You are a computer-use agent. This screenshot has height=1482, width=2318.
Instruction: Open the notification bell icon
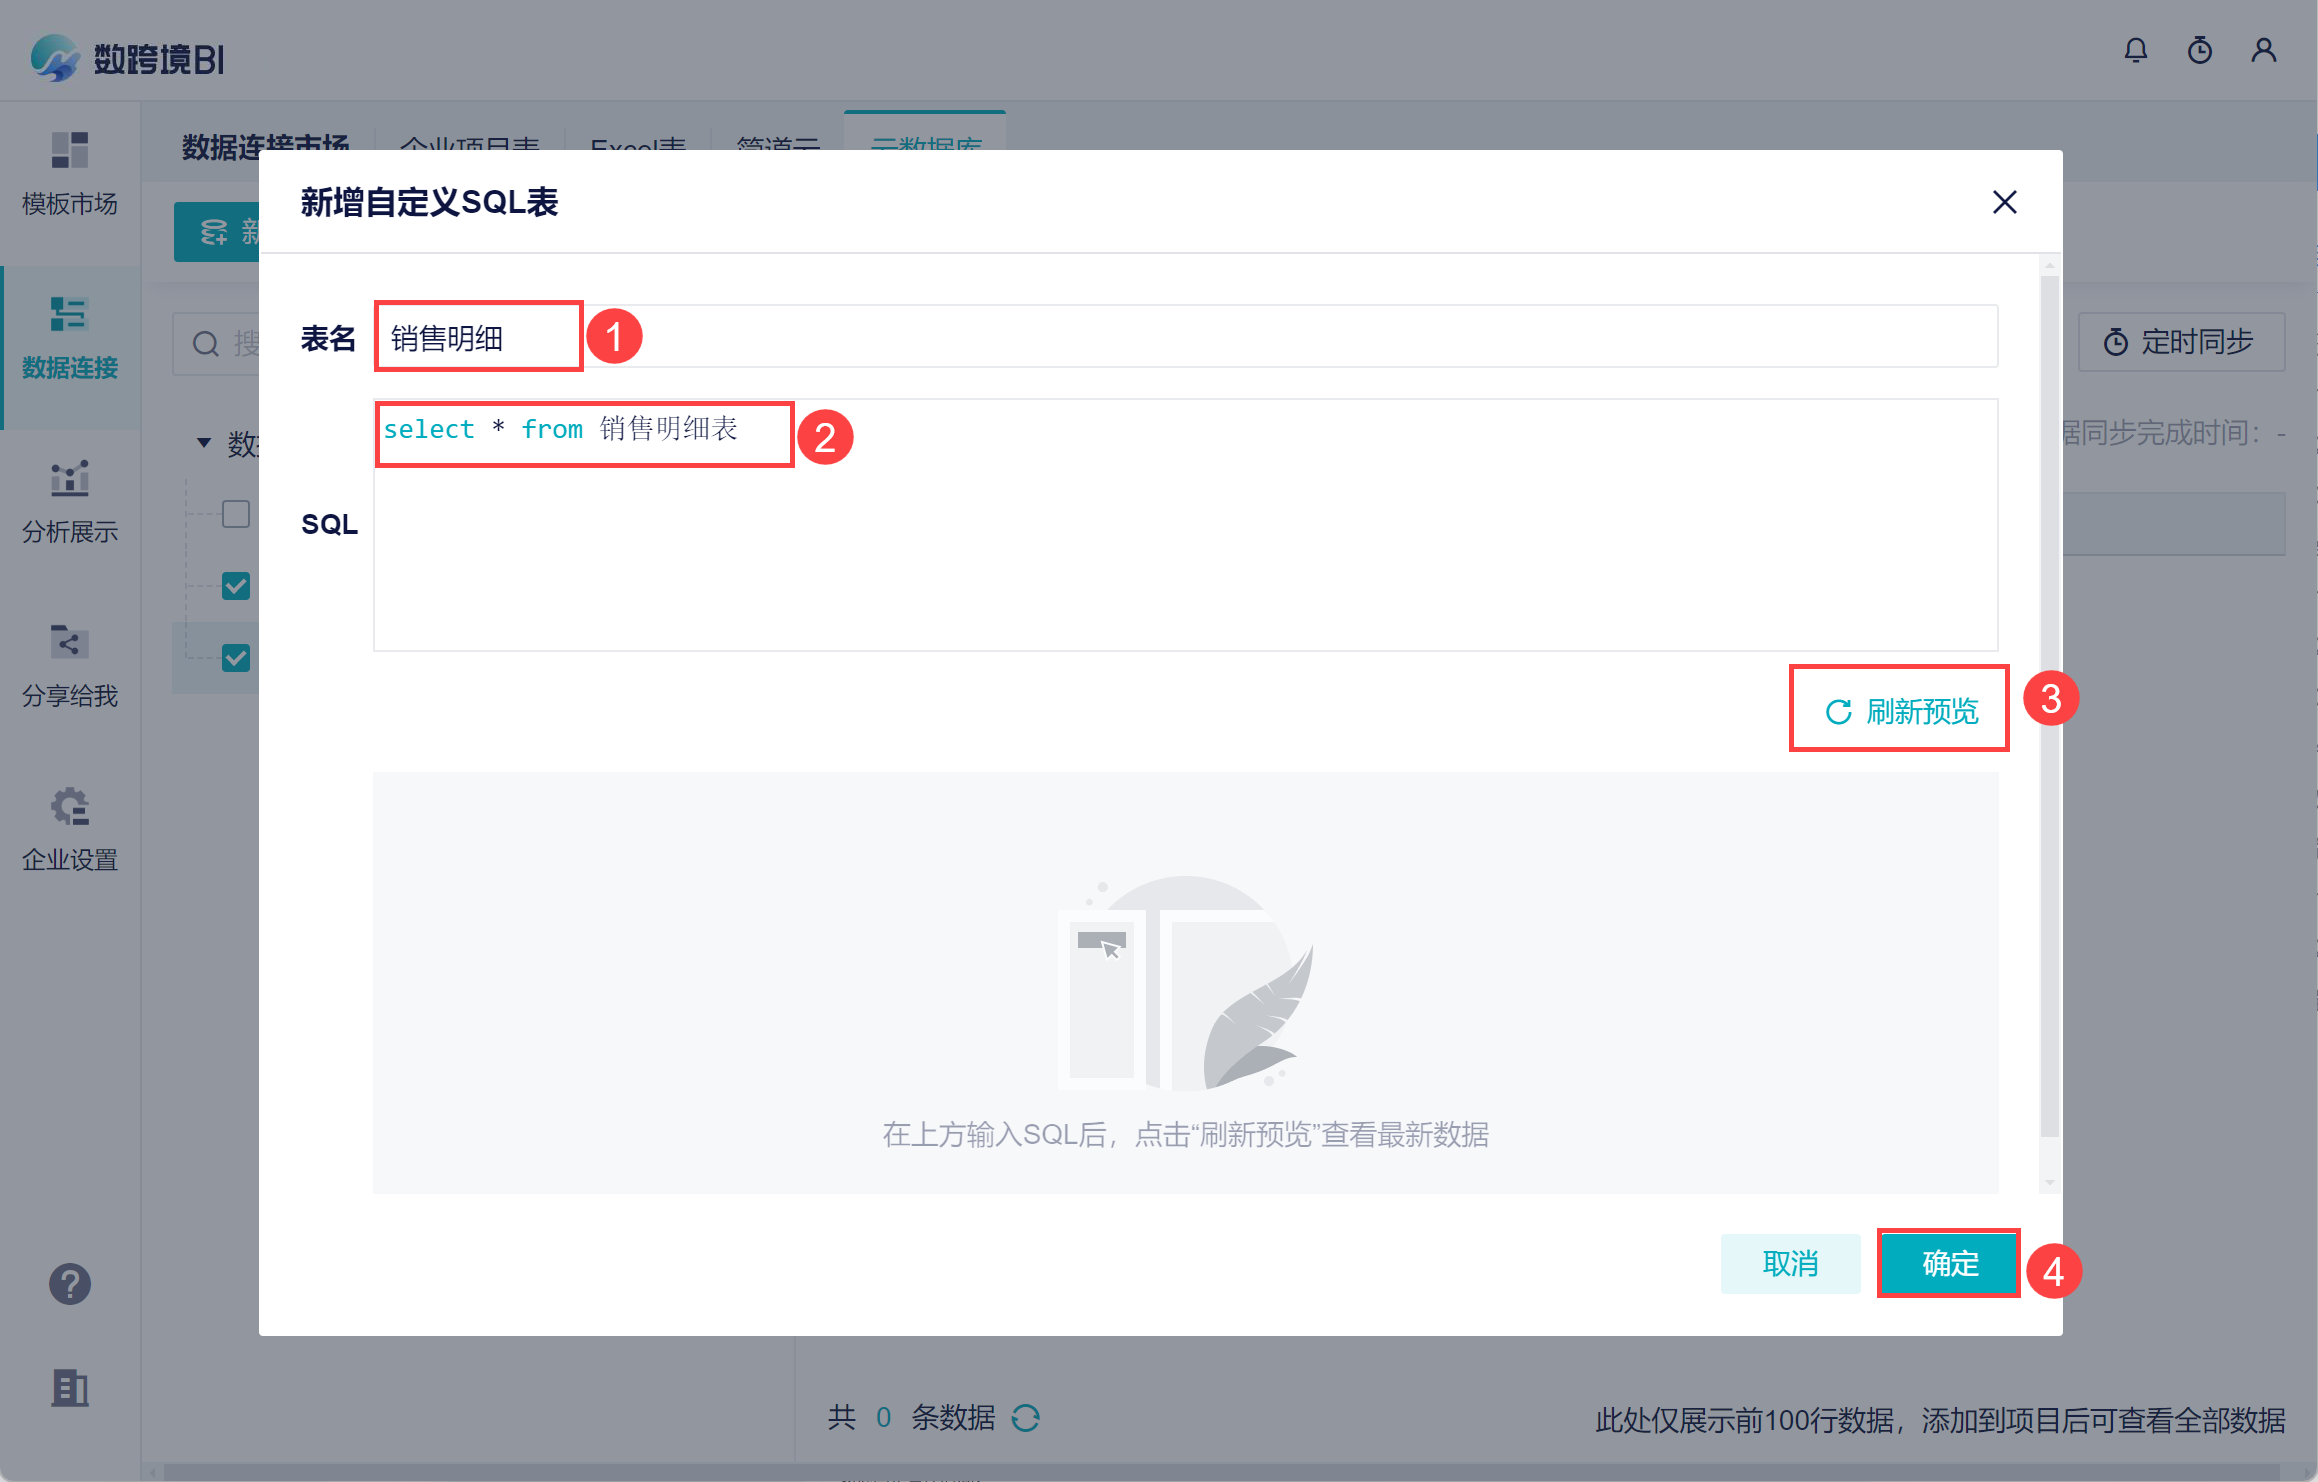coord(2135,51)
